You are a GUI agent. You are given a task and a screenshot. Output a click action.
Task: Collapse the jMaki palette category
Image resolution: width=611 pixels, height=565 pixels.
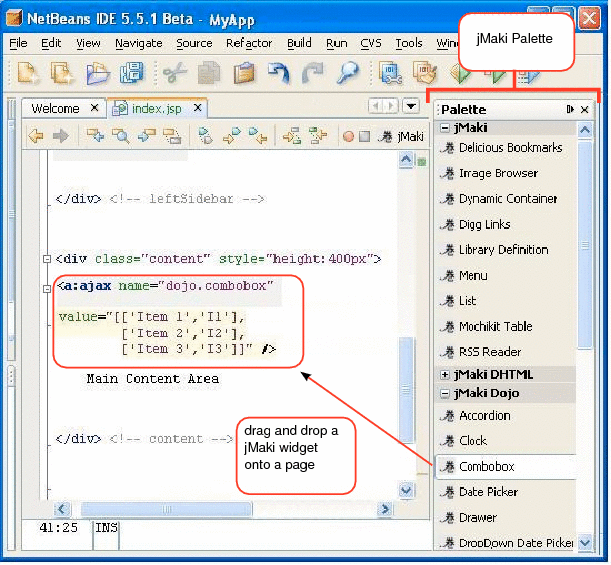pyautogui.click(x=445, y=128)
